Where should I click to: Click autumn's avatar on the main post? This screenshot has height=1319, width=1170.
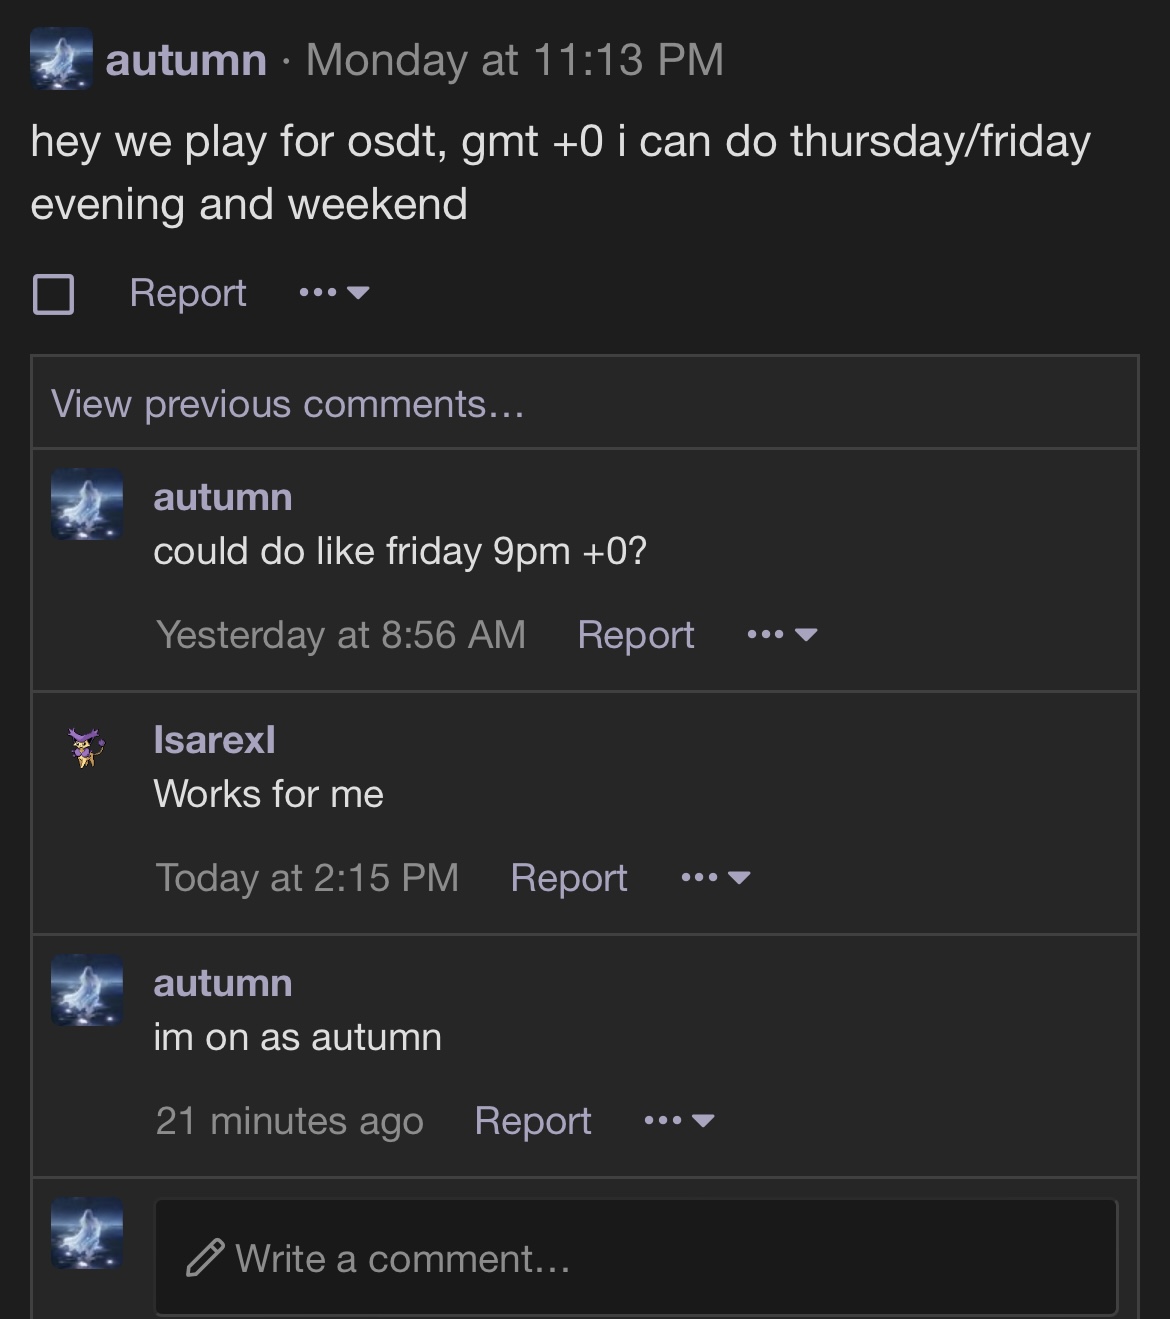(x=61, y=59)
